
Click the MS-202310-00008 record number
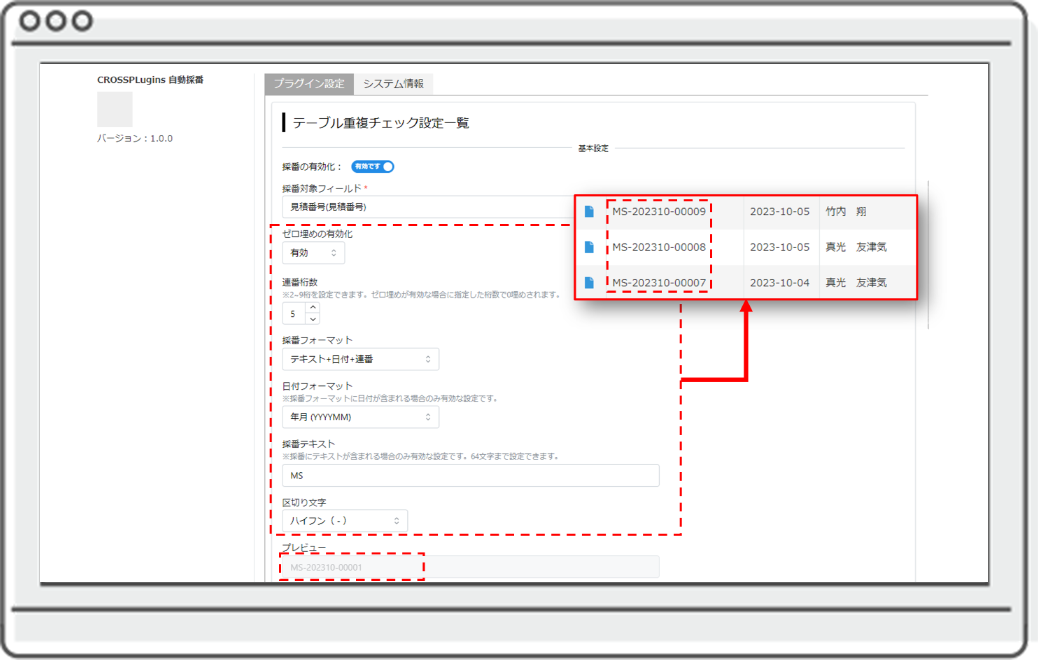pos(659,247)
